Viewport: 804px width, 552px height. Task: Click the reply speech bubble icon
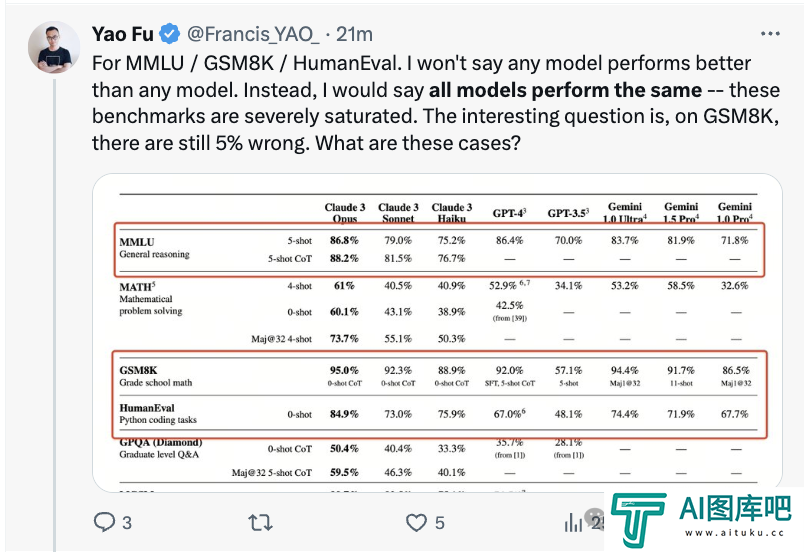coord(104,522)
